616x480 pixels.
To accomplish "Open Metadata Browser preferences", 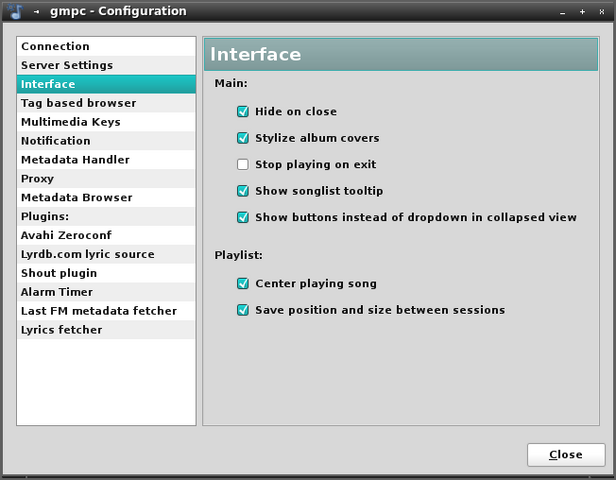I will (x=106, y=197).
